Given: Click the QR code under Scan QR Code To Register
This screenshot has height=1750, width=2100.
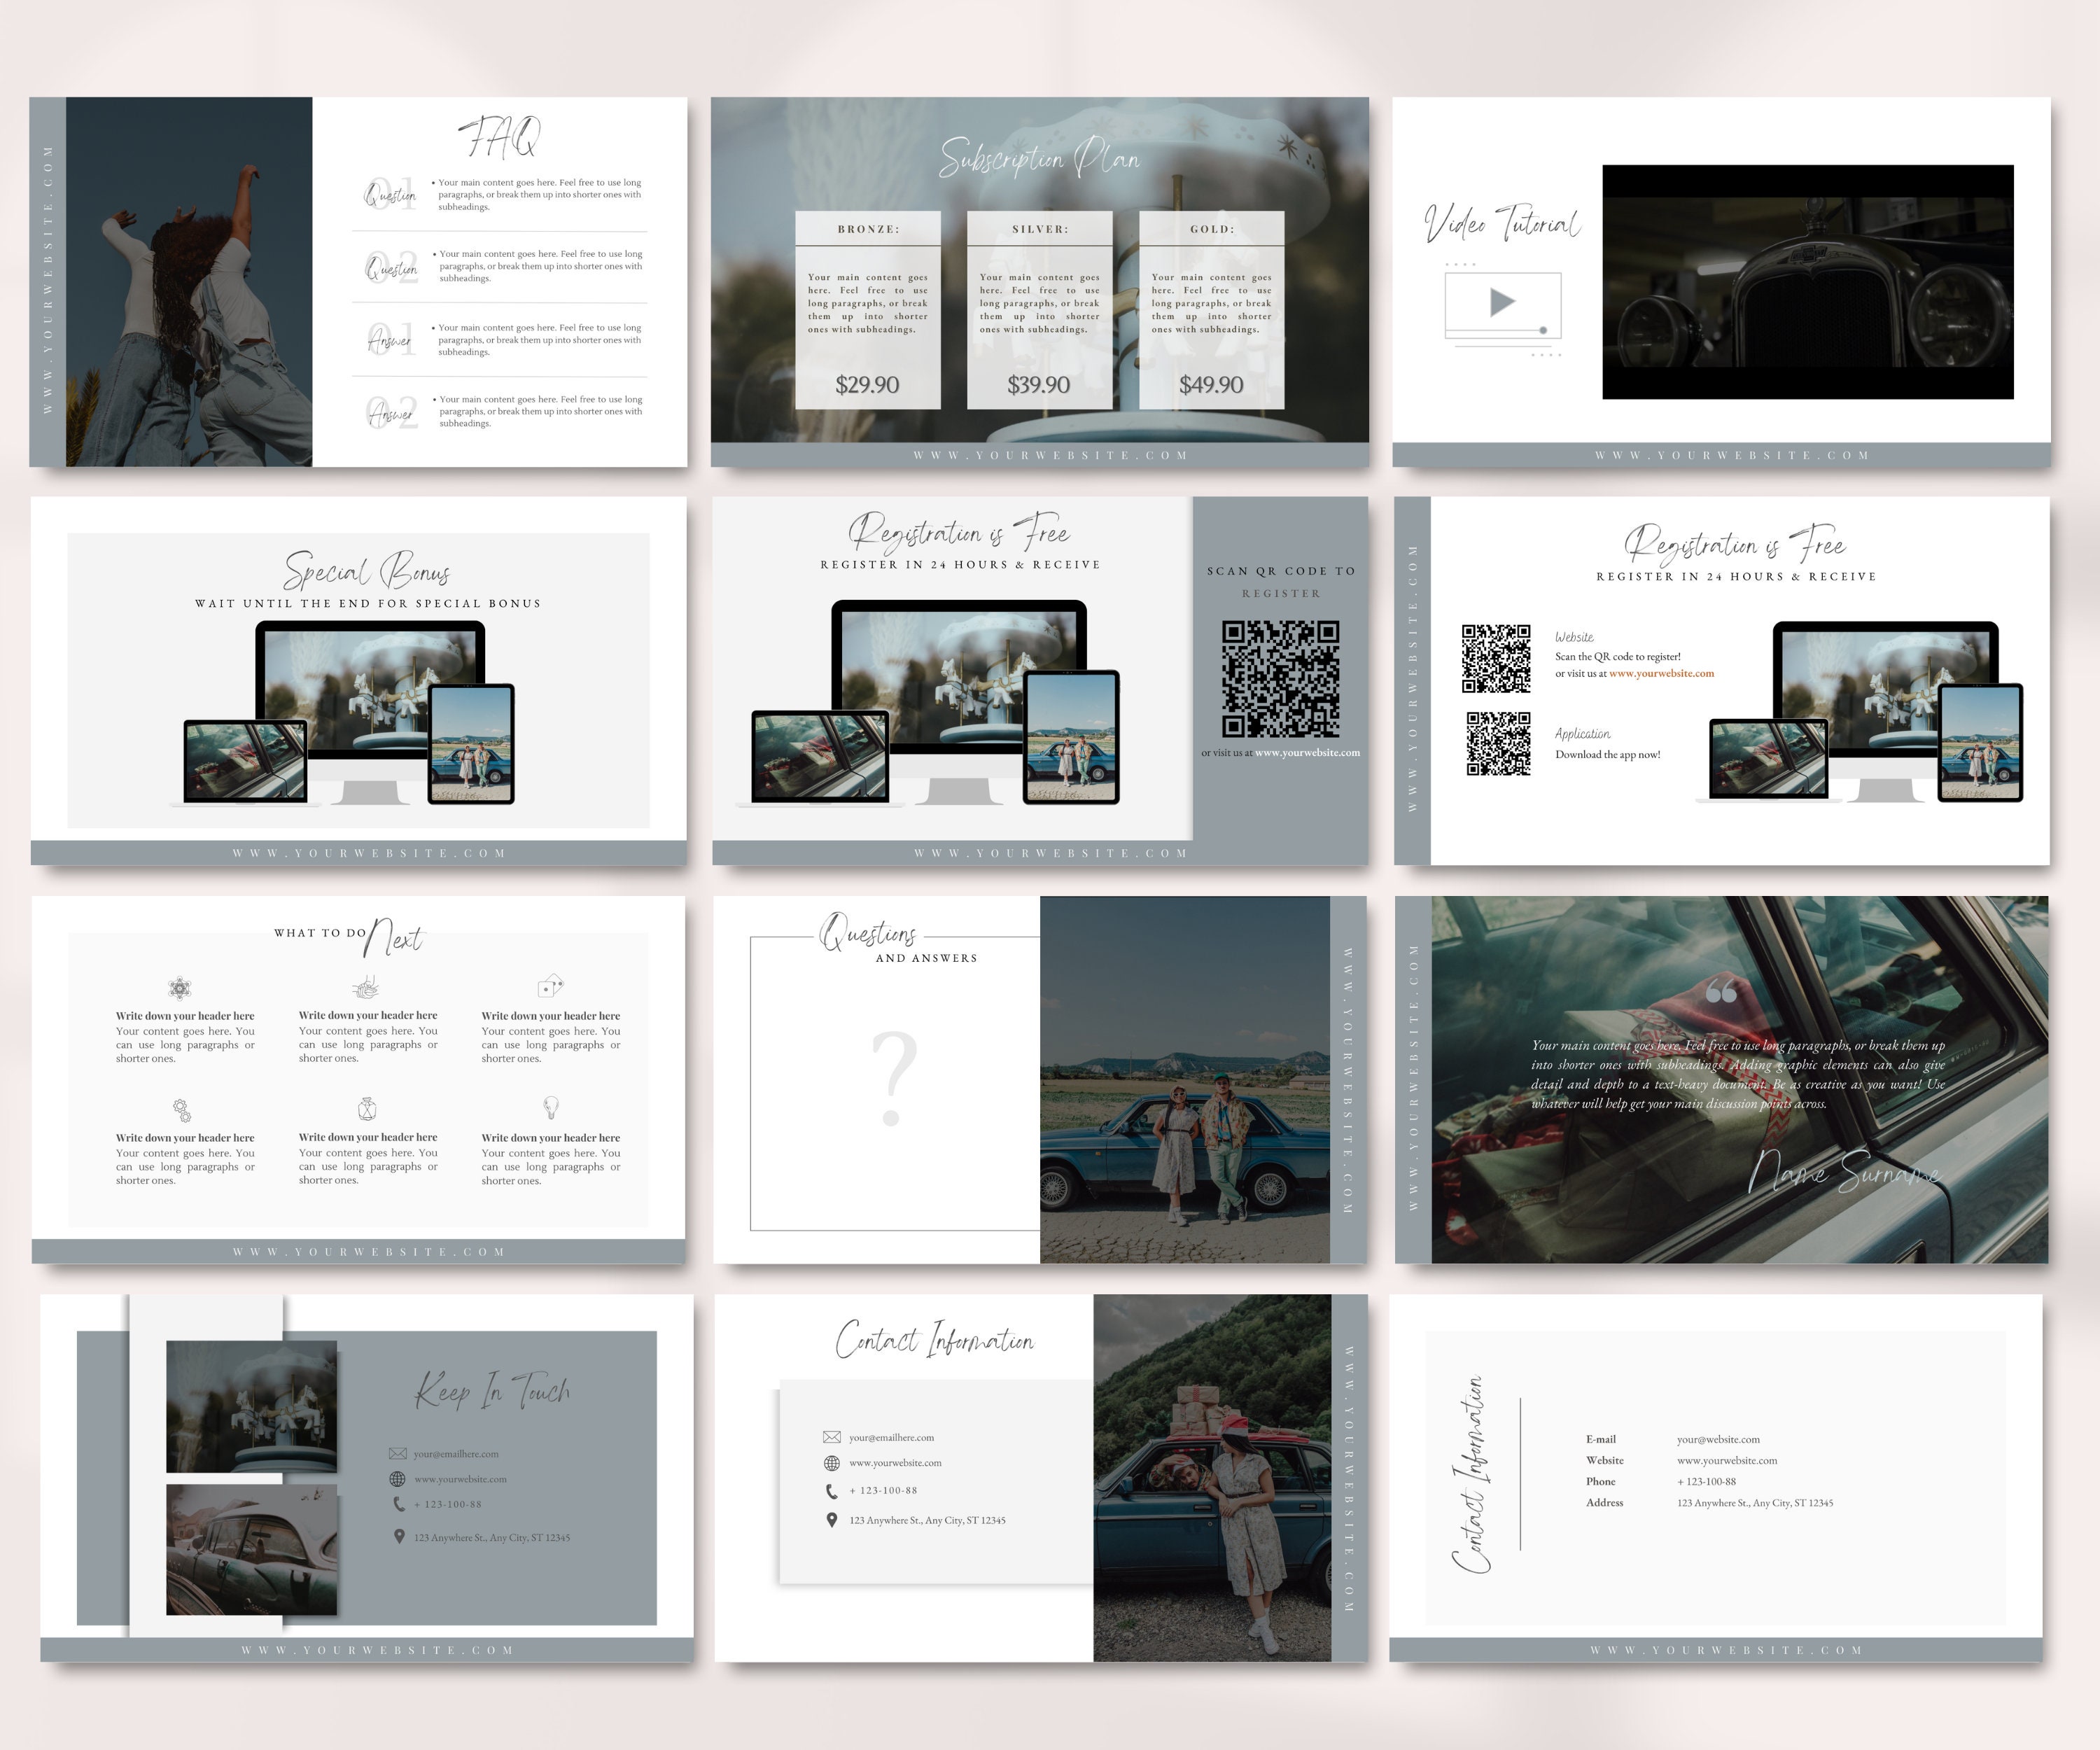Looking at the screenshot, I should pyautogui.click(x=1280, y=679).
